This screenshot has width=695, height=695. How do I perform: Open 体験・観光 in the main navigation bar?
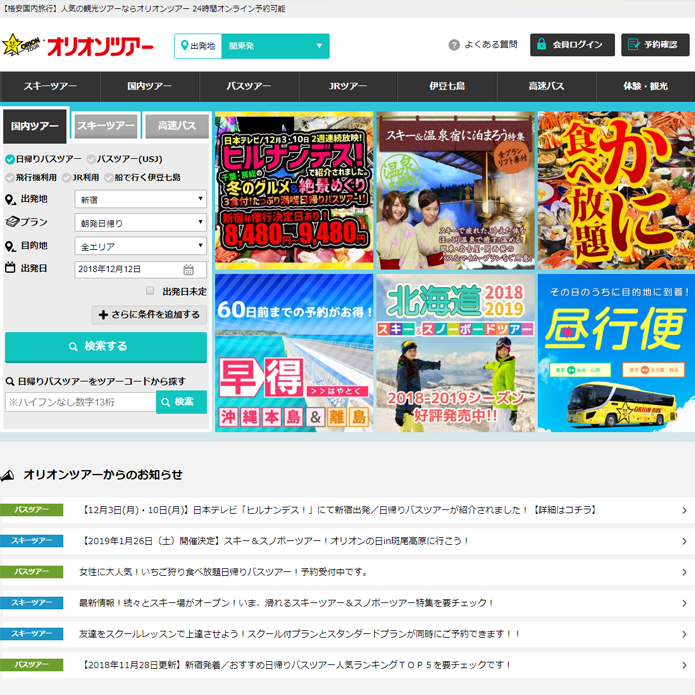(646, 86)
